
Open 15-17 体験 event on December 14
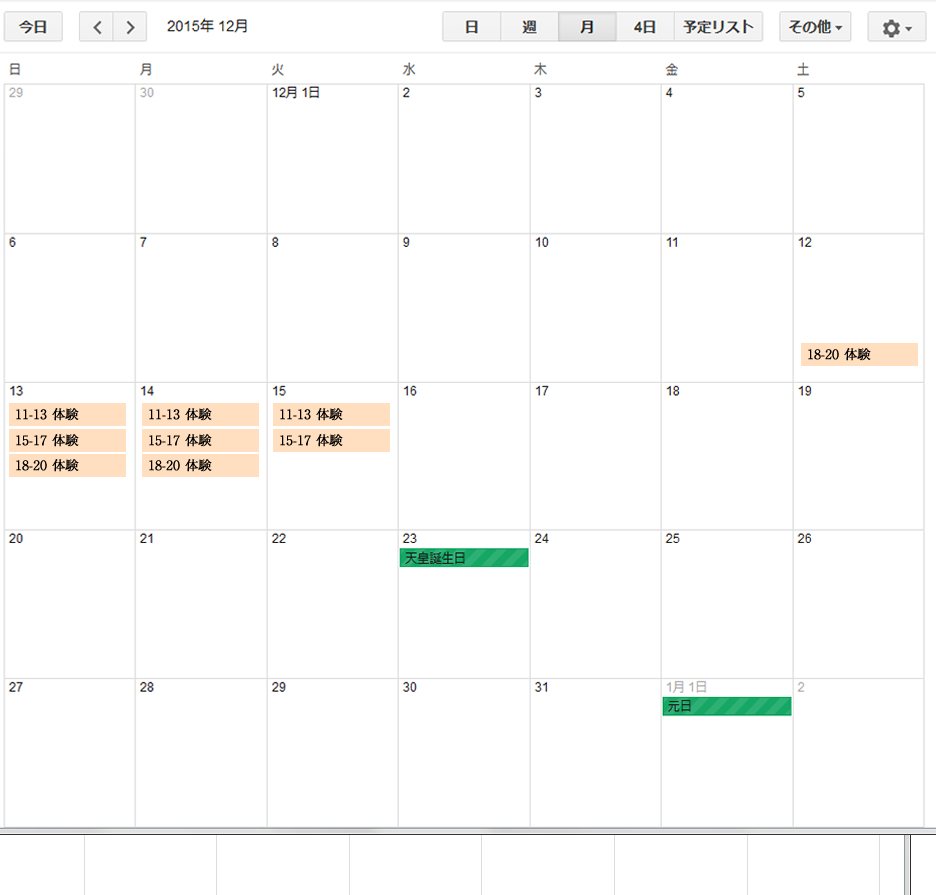coord(200,440)
